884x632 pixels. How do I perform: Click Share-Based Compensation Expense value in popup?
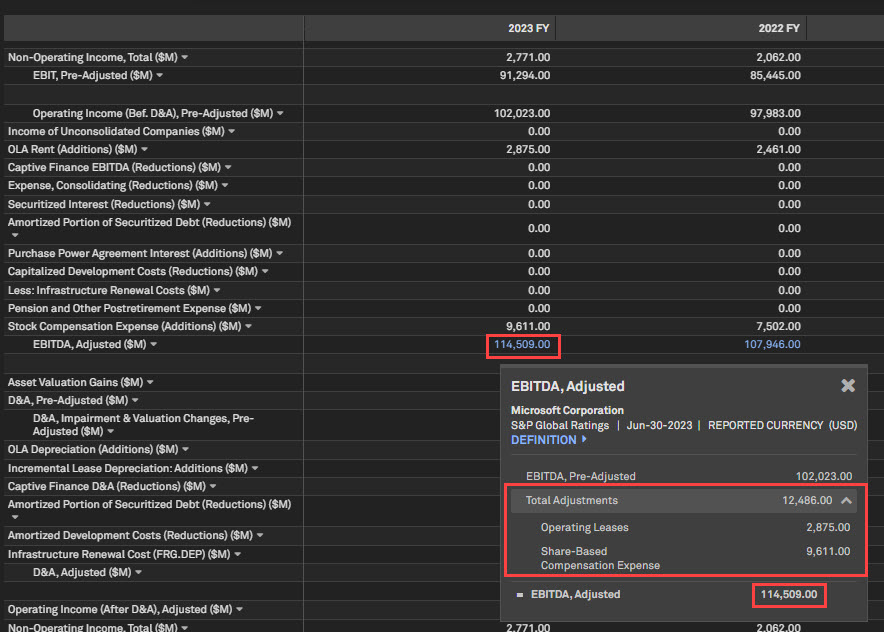click(x=828, y=552)
